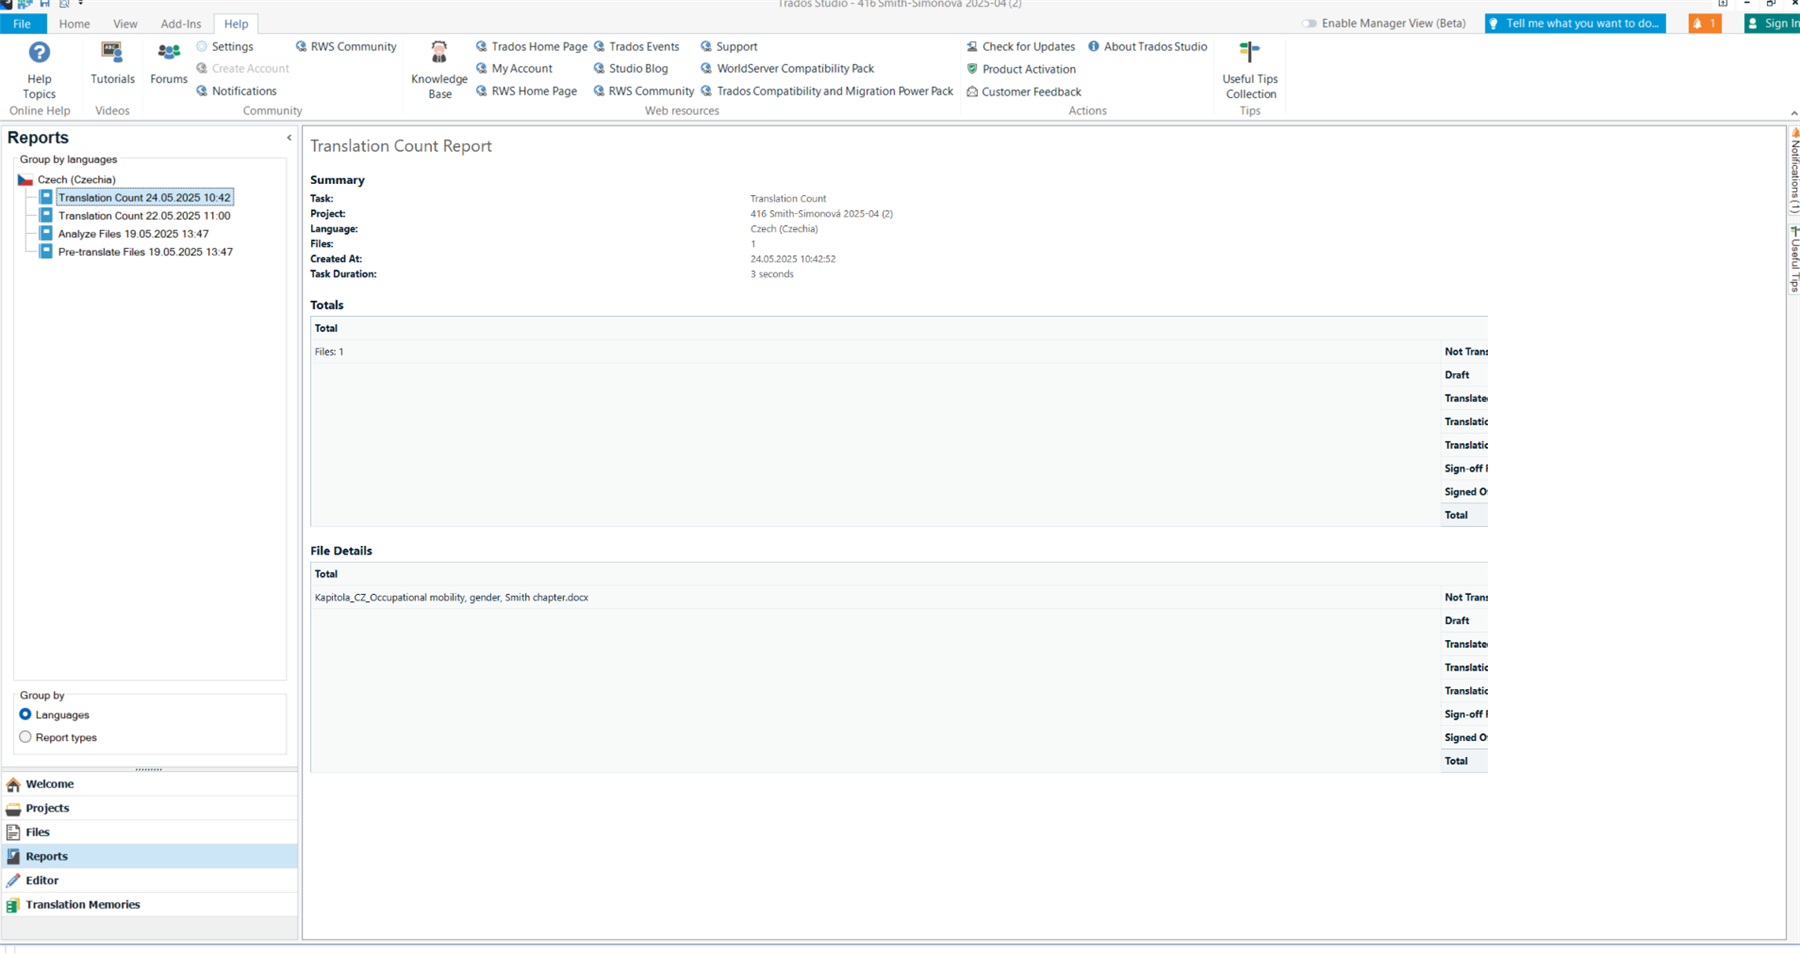
Task: Open the Knowledge Base
Action: point(438,68)
